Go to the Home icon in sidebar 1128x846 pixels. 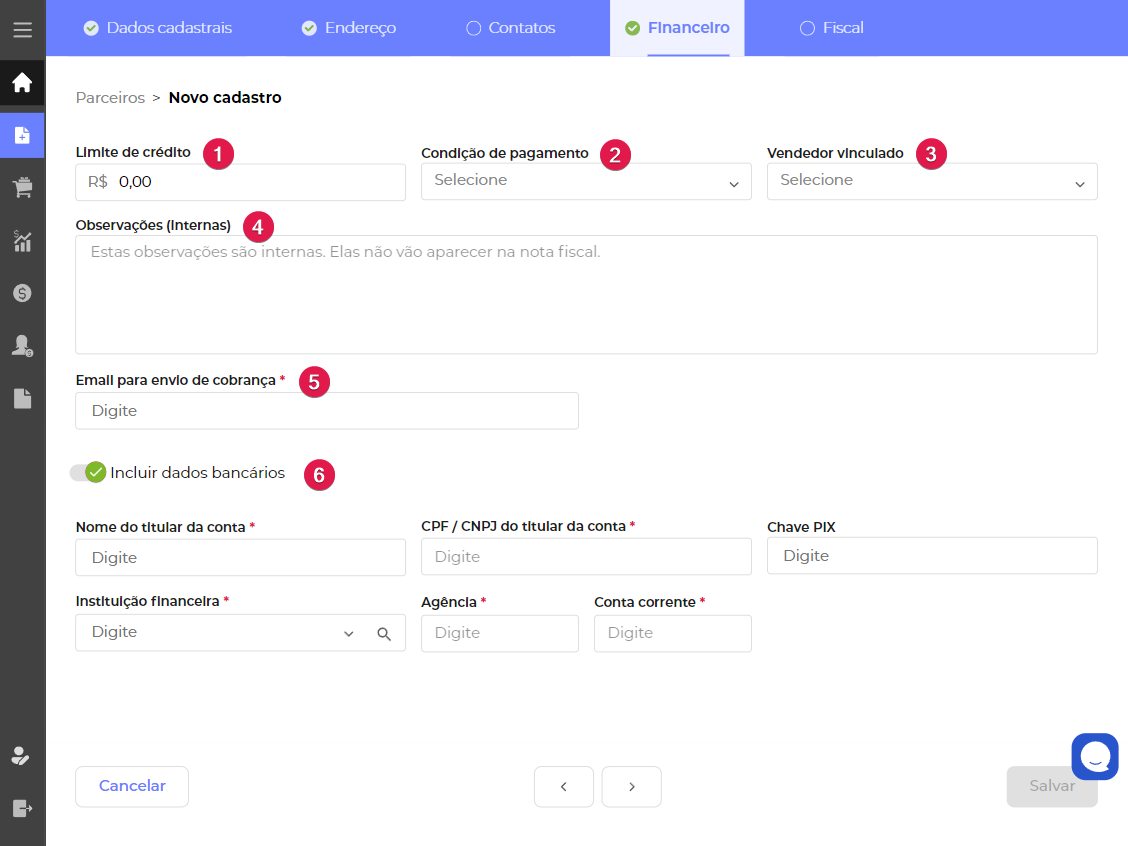[x=22, y=83]
